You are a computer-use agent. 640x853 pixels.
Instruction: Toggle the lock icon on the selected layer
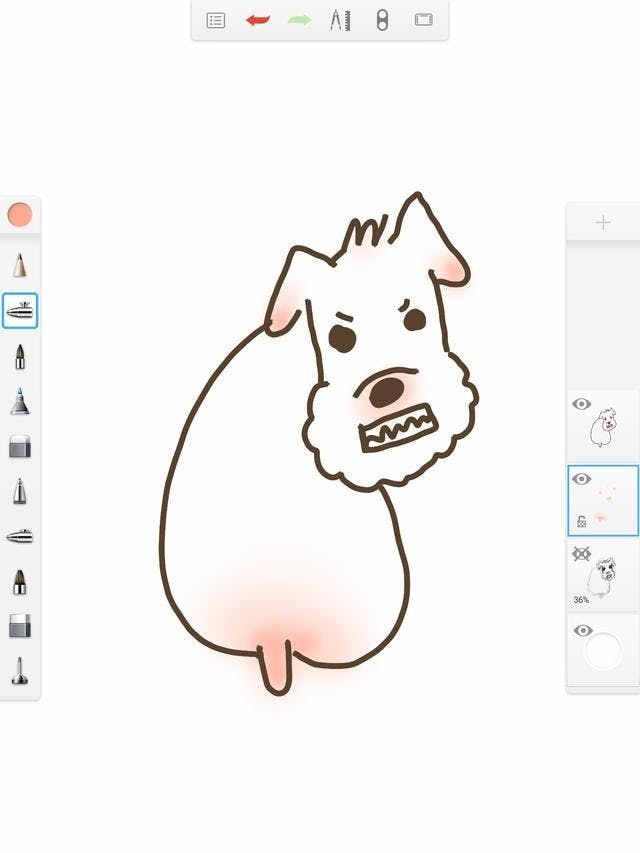[581, 522]
